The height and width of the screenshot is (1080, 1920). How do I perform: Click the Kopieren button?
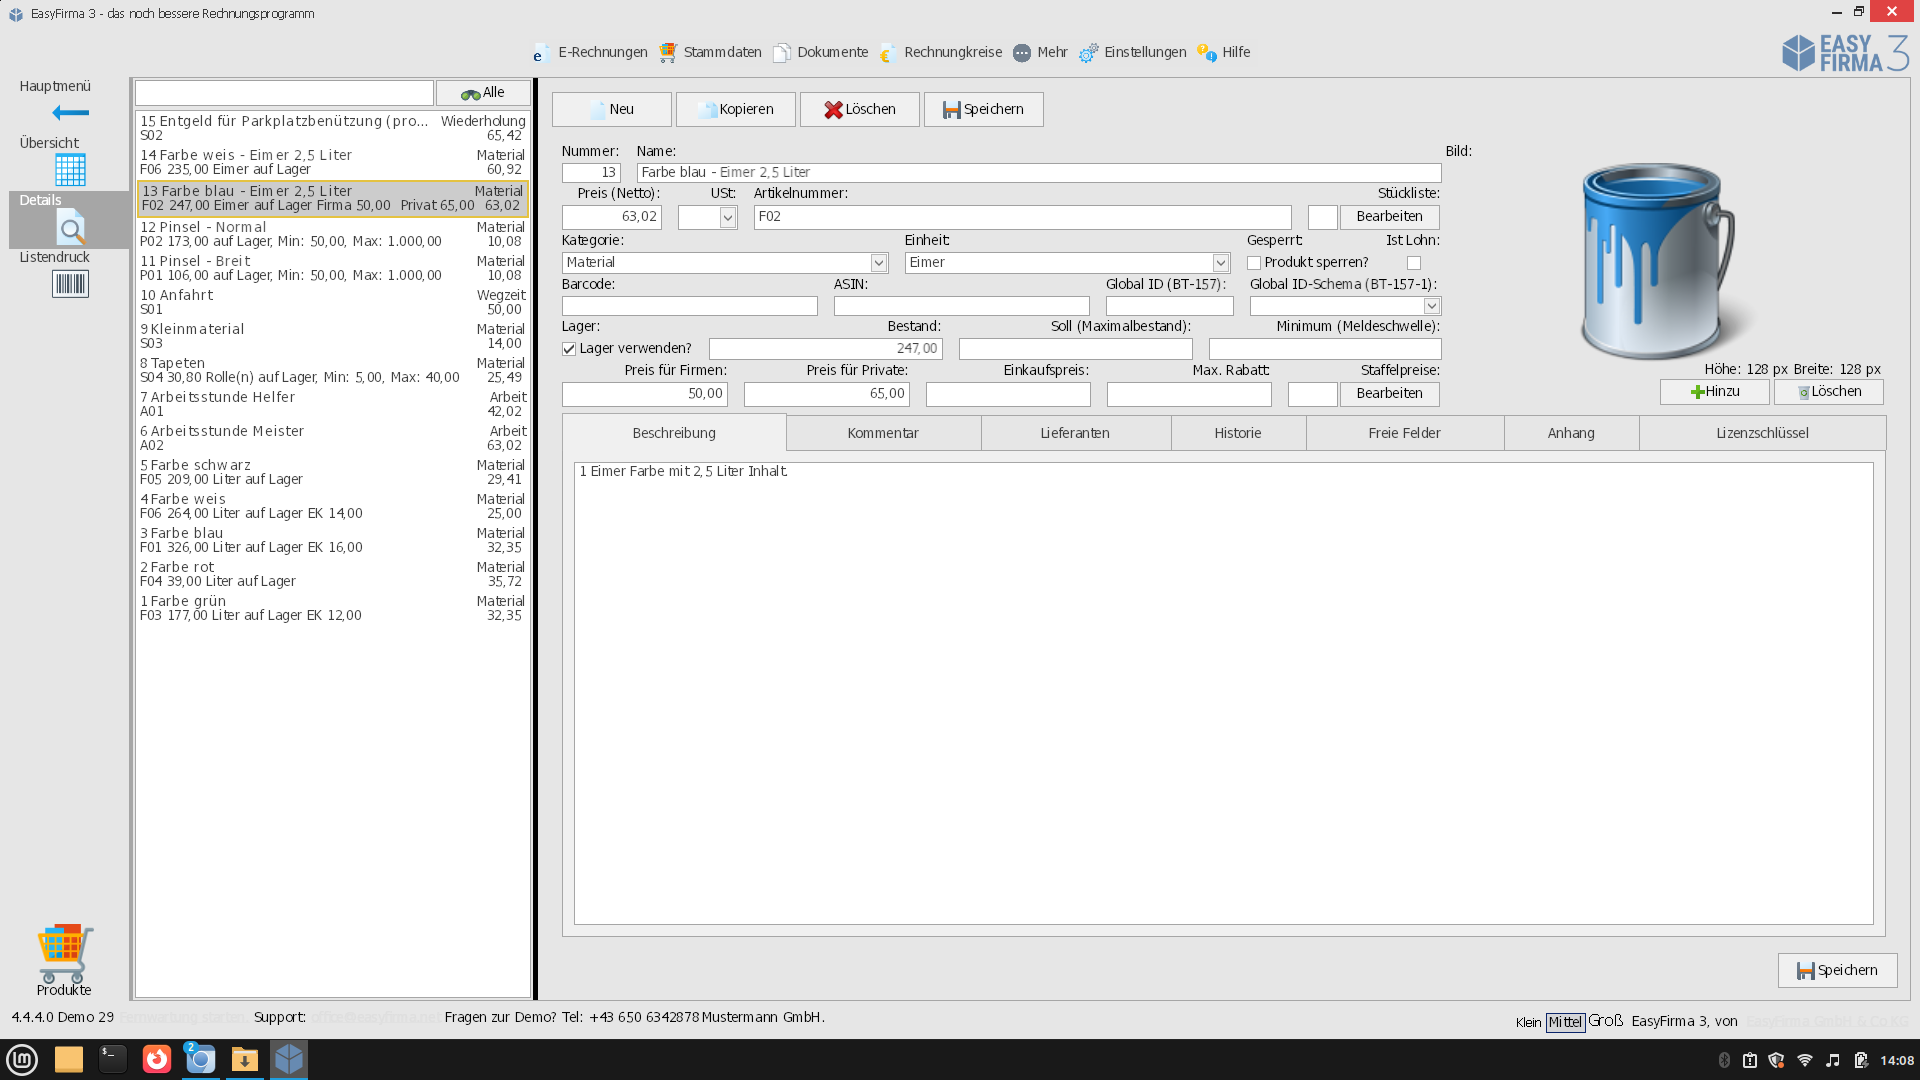(x=735, y=109)
